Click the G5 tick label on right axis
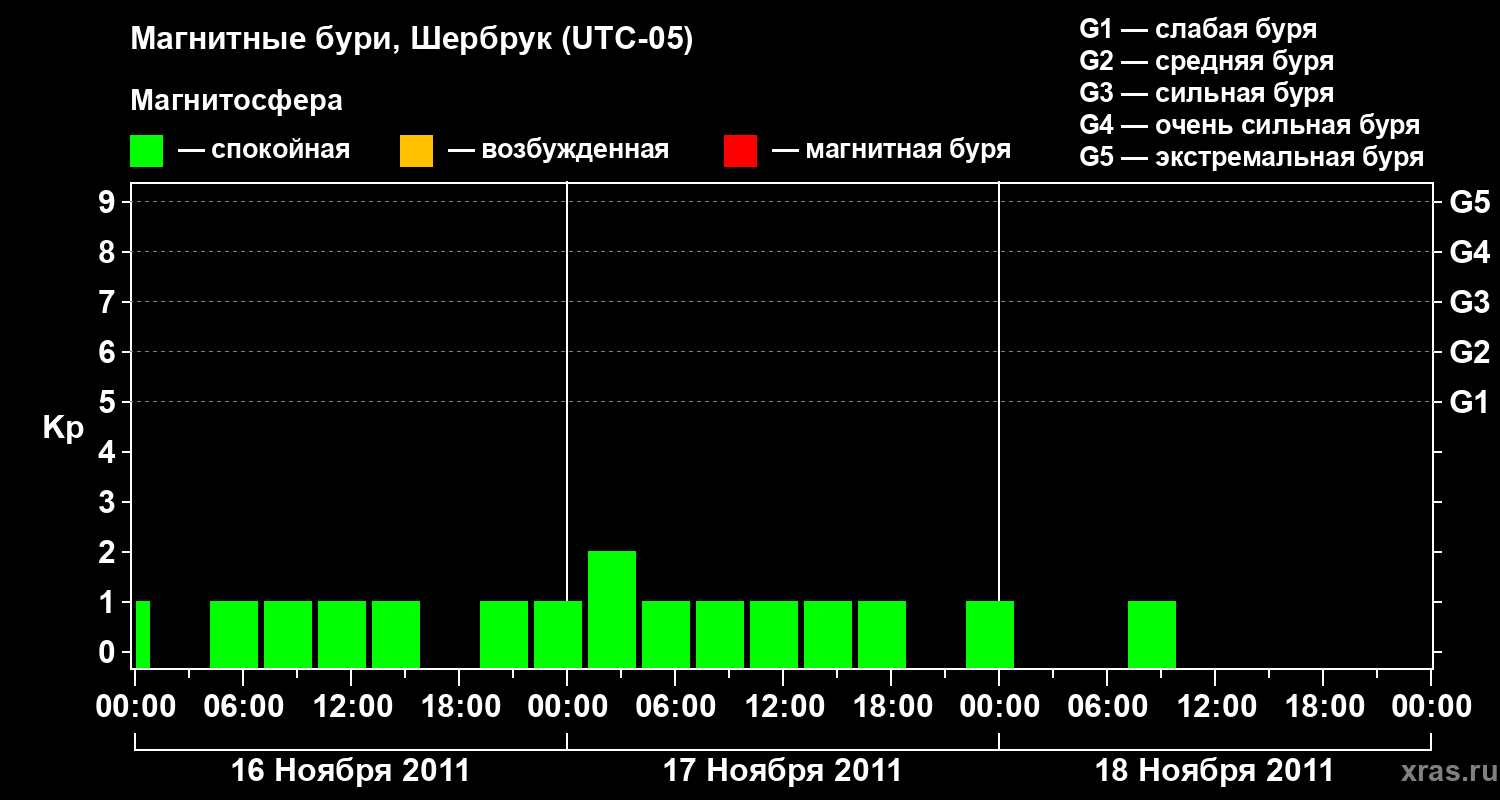The height and width of the screenshot is (800, 1500). point(1470,203)
